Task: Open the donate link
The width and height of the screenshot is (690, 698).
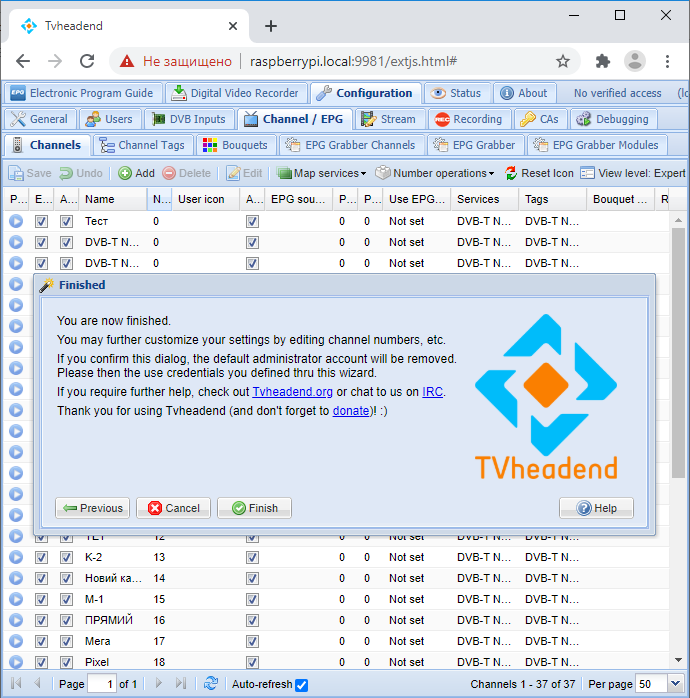Action: tap(351, 410)
